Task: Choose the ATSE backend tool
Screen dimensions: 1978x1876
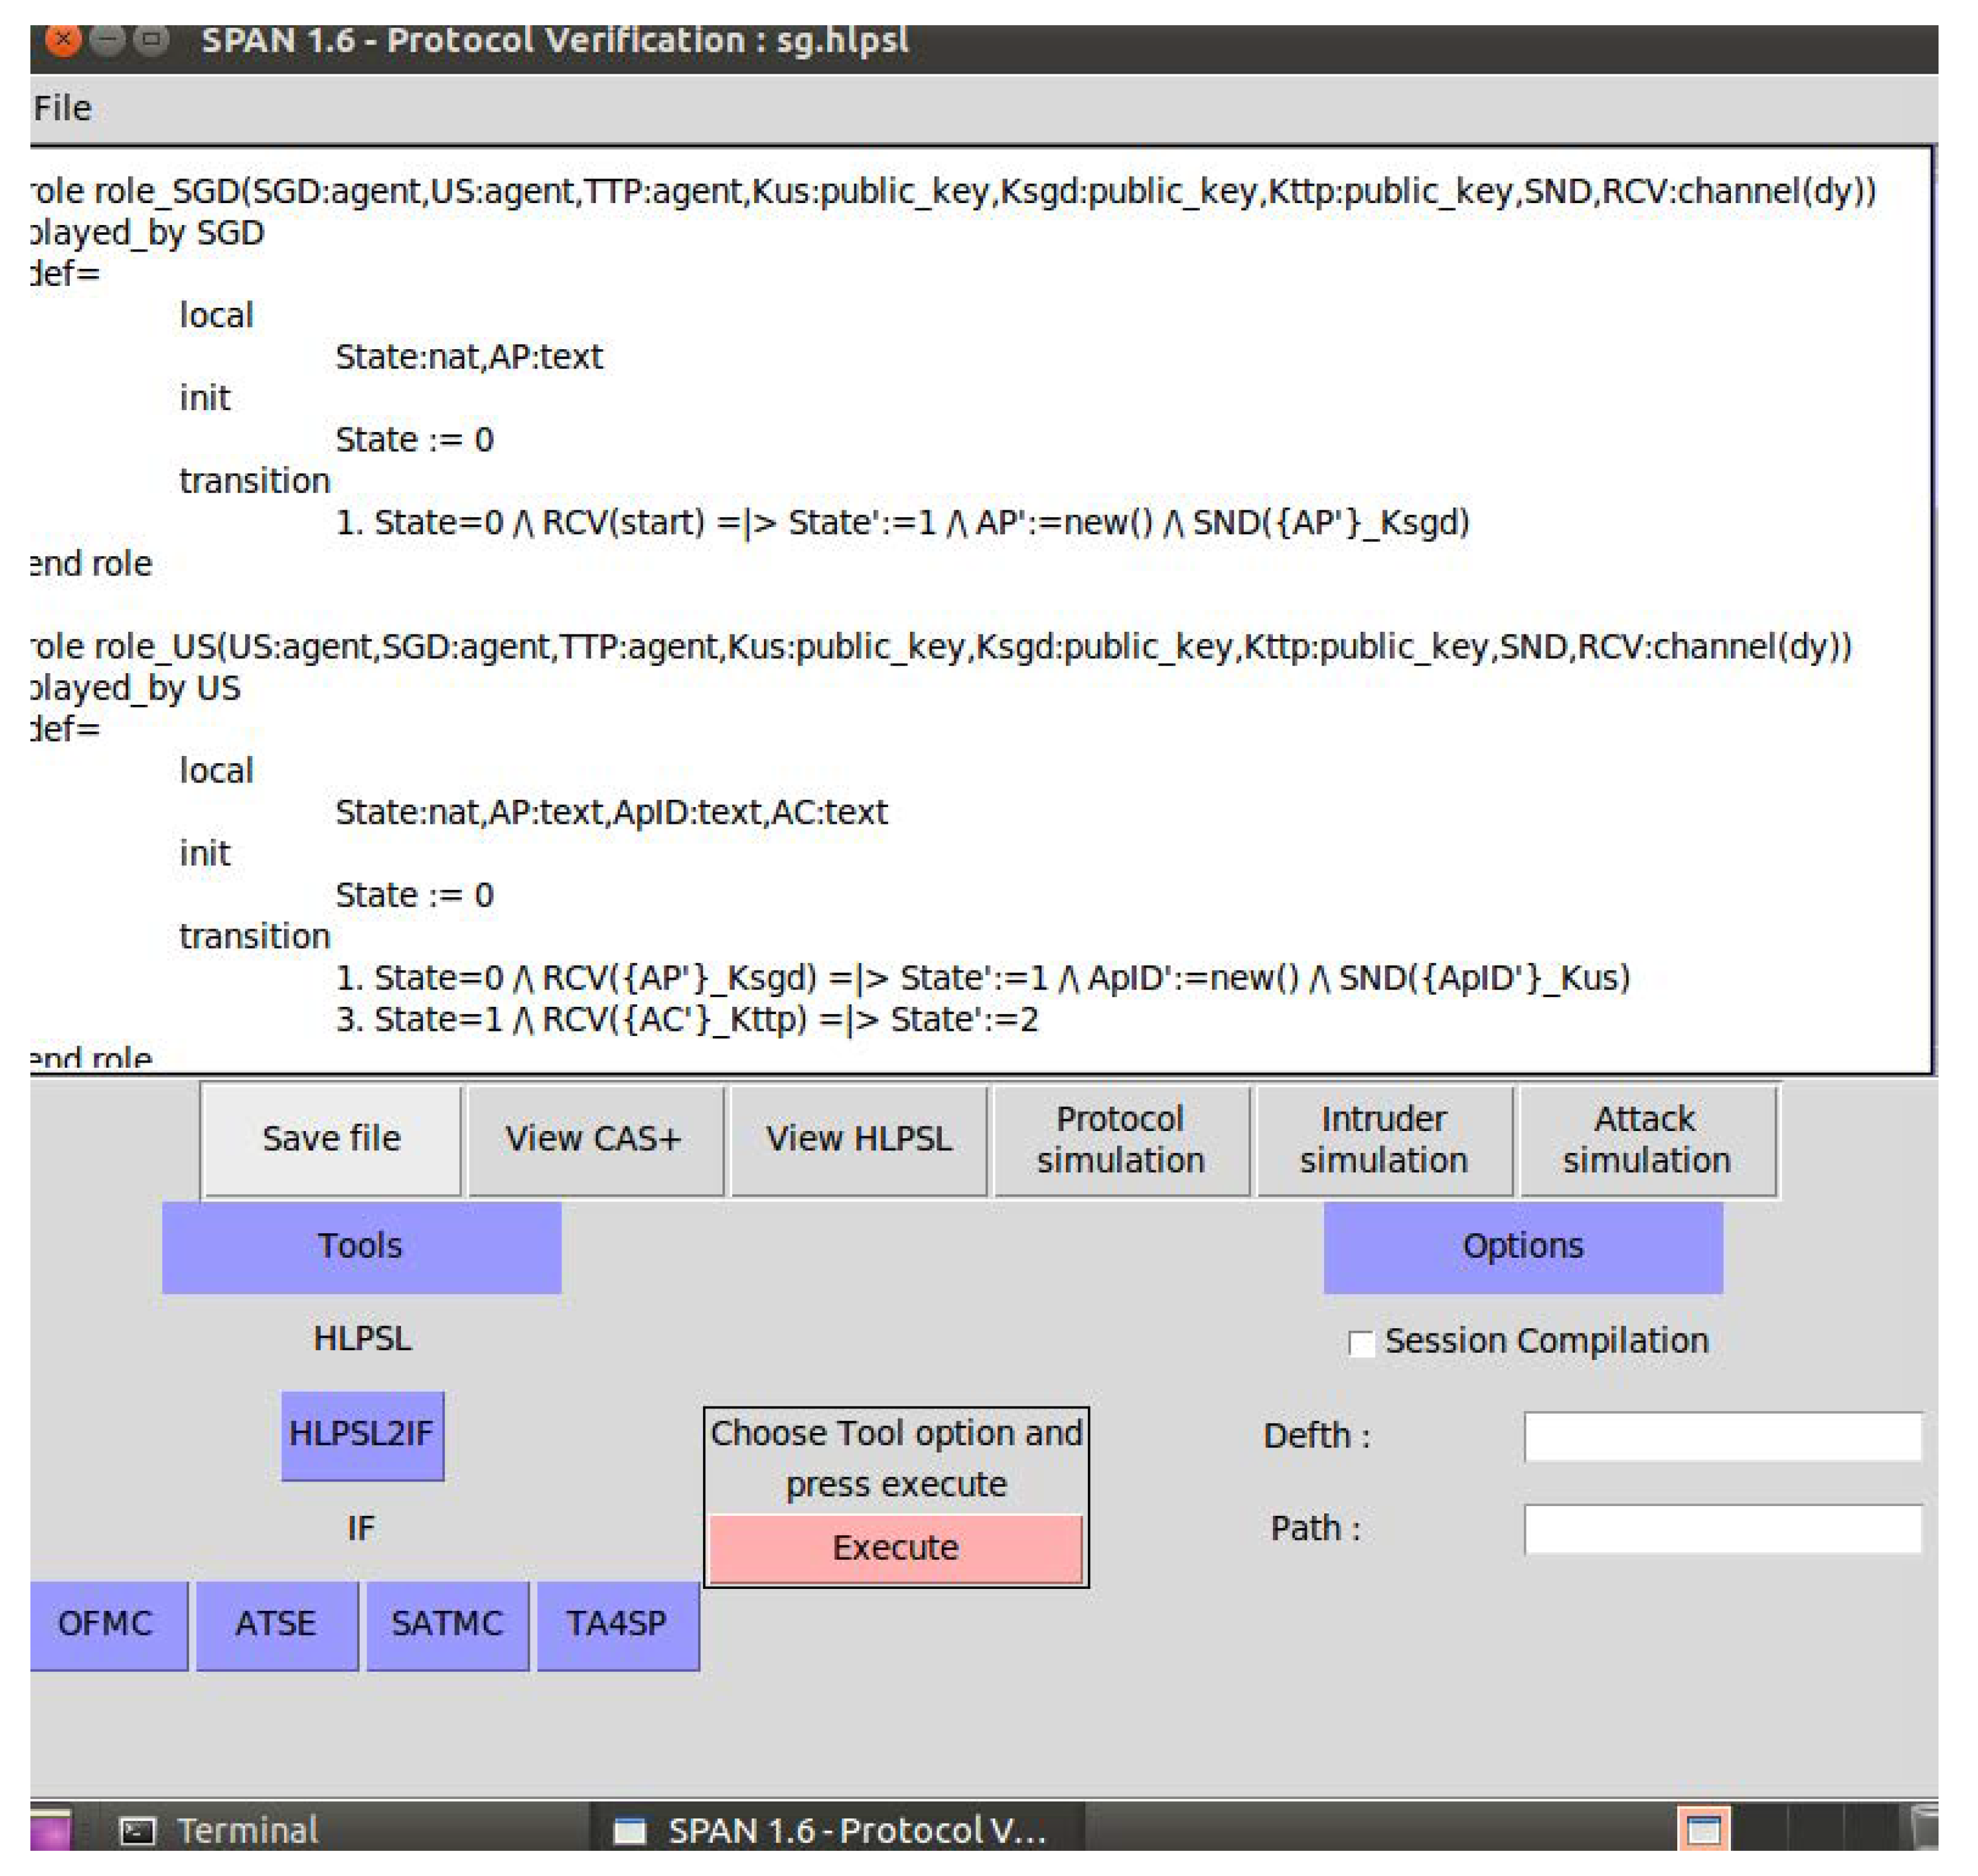Action: click(x=276, y=1623)
